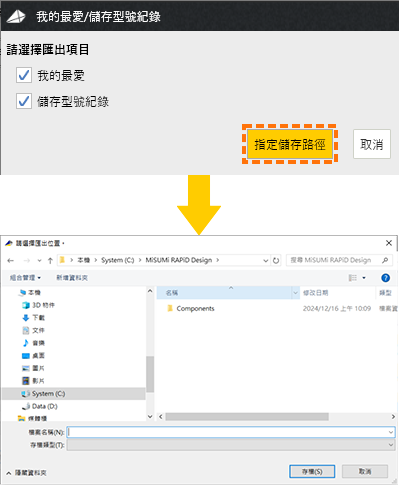The width and height of the screenshot is (399, 485).
Task: Select the Components folder
Action: [195, 308]
